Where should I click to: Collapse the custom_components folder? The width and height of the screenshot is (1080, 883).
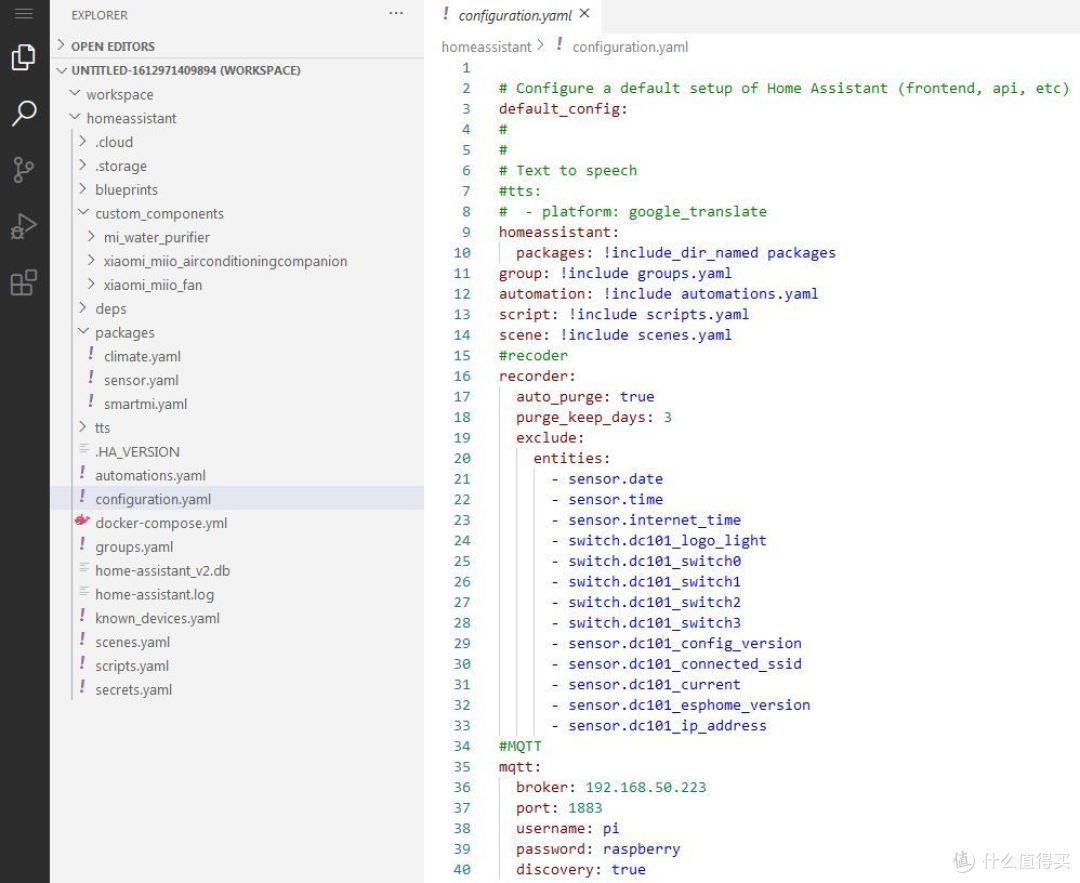(159, 214)
